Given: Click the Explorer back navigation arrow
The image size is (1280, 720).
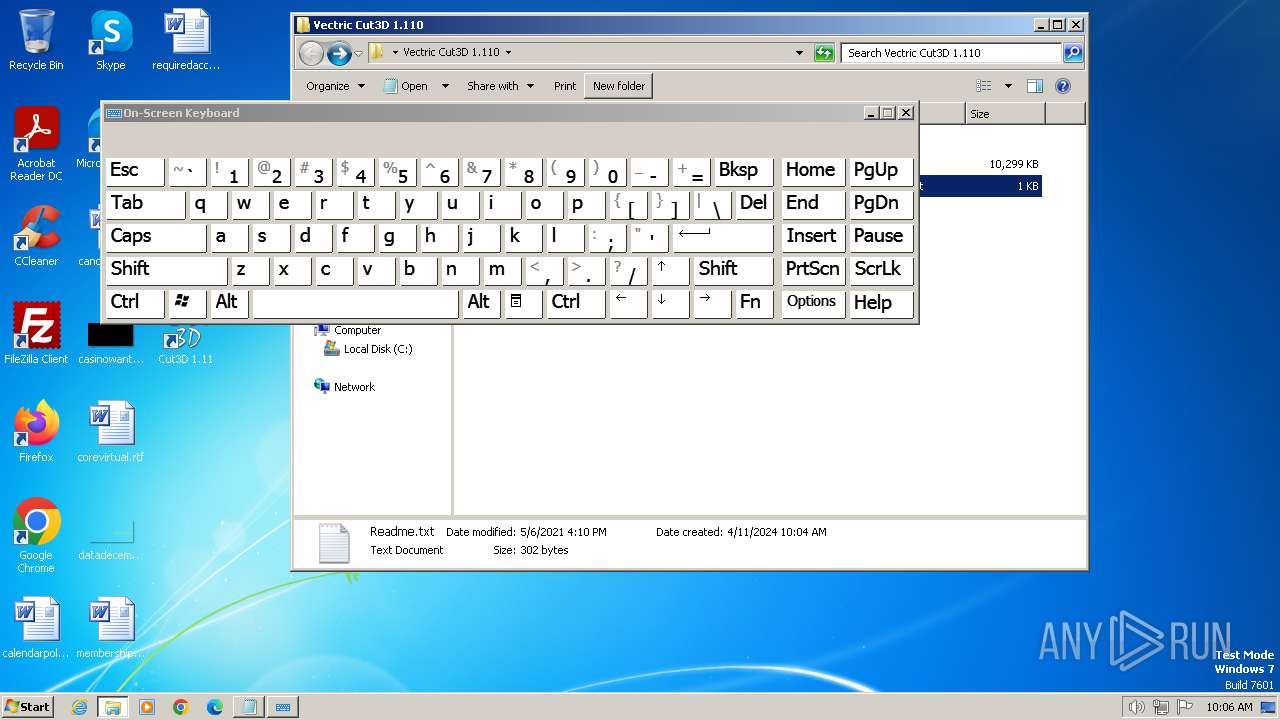Looking at the screenshot, I should (311, 53).
